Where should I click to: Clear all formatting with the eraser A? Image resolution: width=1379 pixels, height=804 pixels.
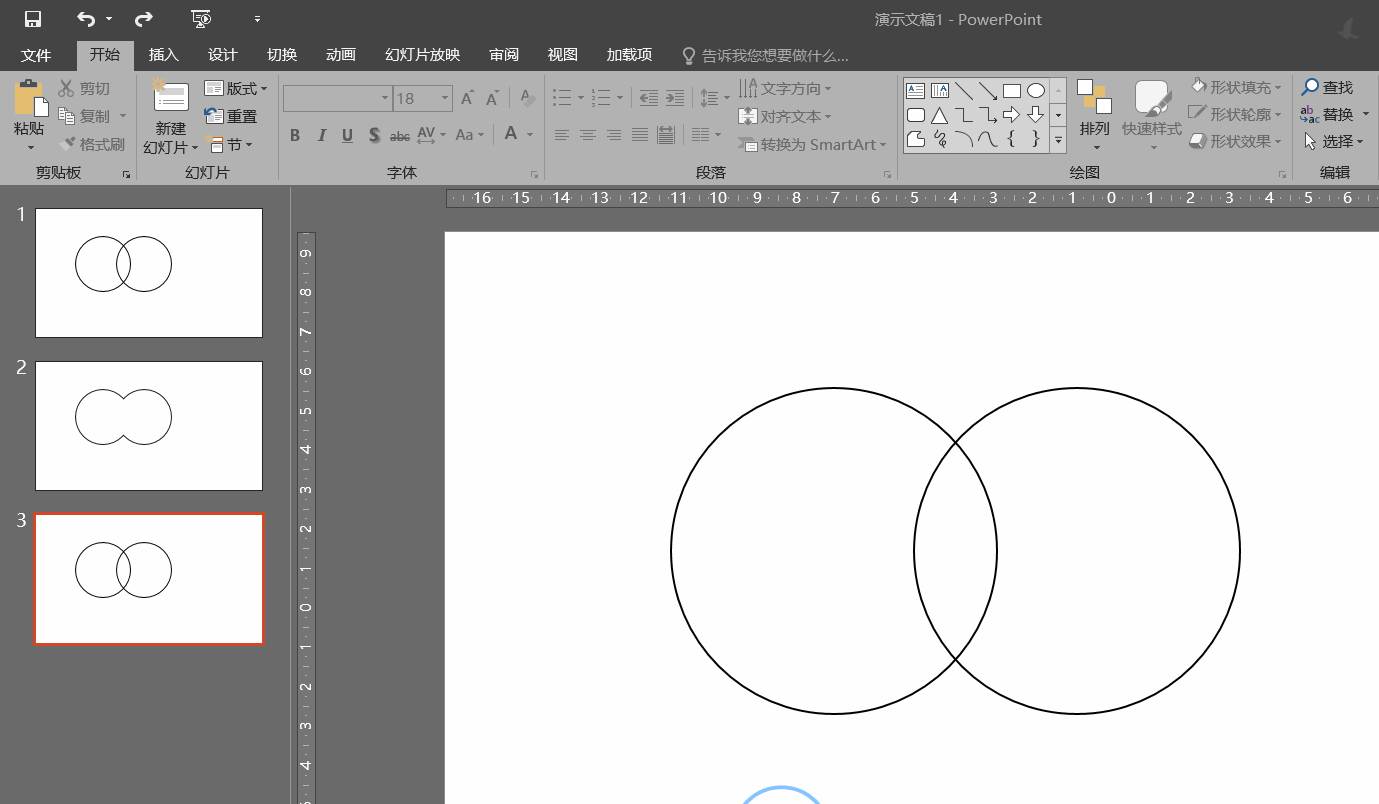click(528, 98)
